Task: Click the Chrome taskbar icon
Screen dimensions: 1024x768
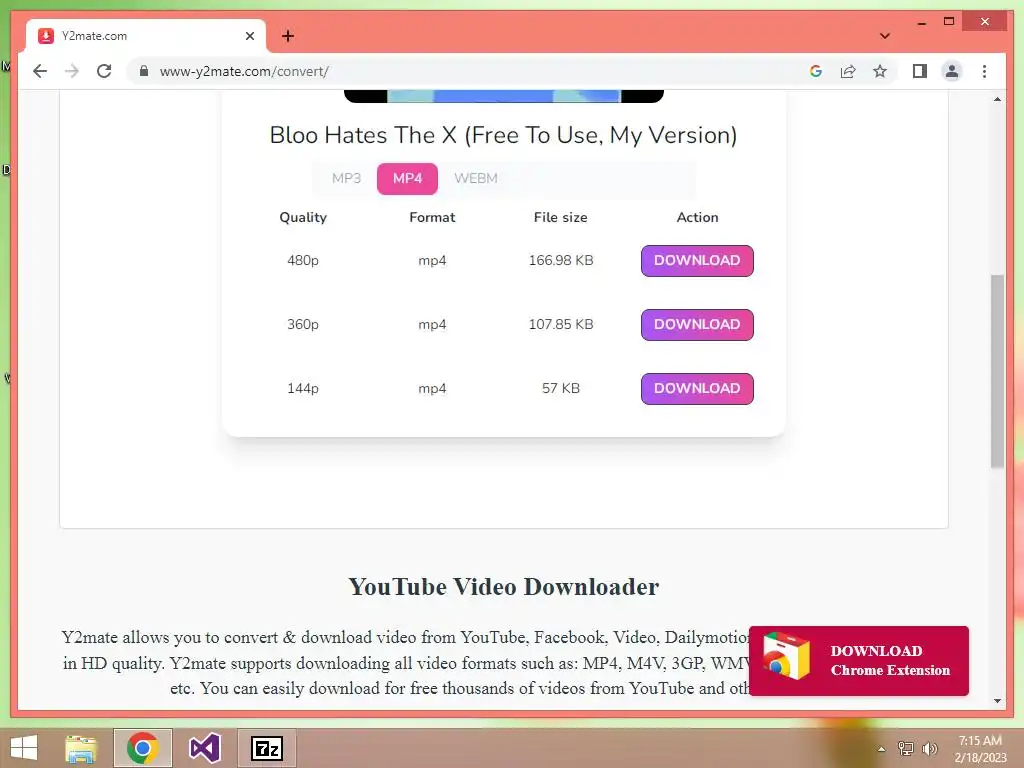Action: click(x=143, y=748)
